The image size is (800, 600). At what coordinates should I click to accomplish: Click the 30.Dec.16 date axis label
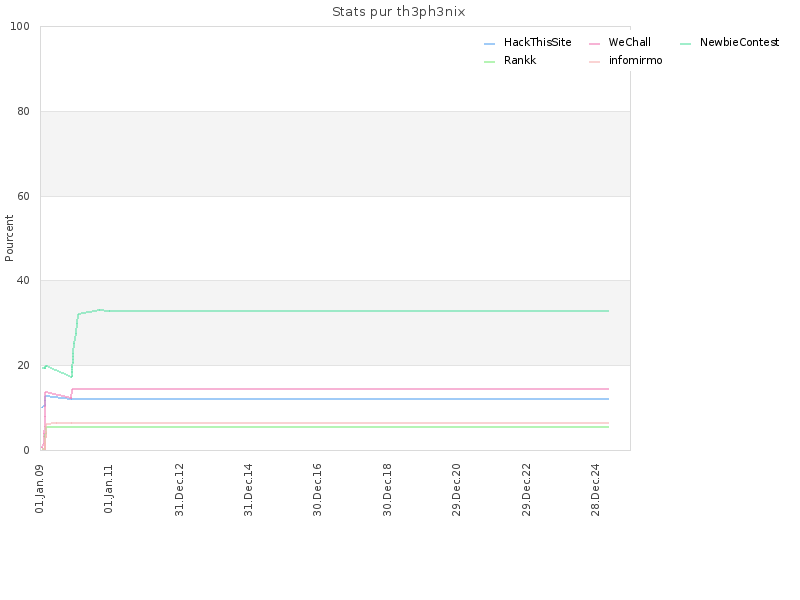(317, 489)
